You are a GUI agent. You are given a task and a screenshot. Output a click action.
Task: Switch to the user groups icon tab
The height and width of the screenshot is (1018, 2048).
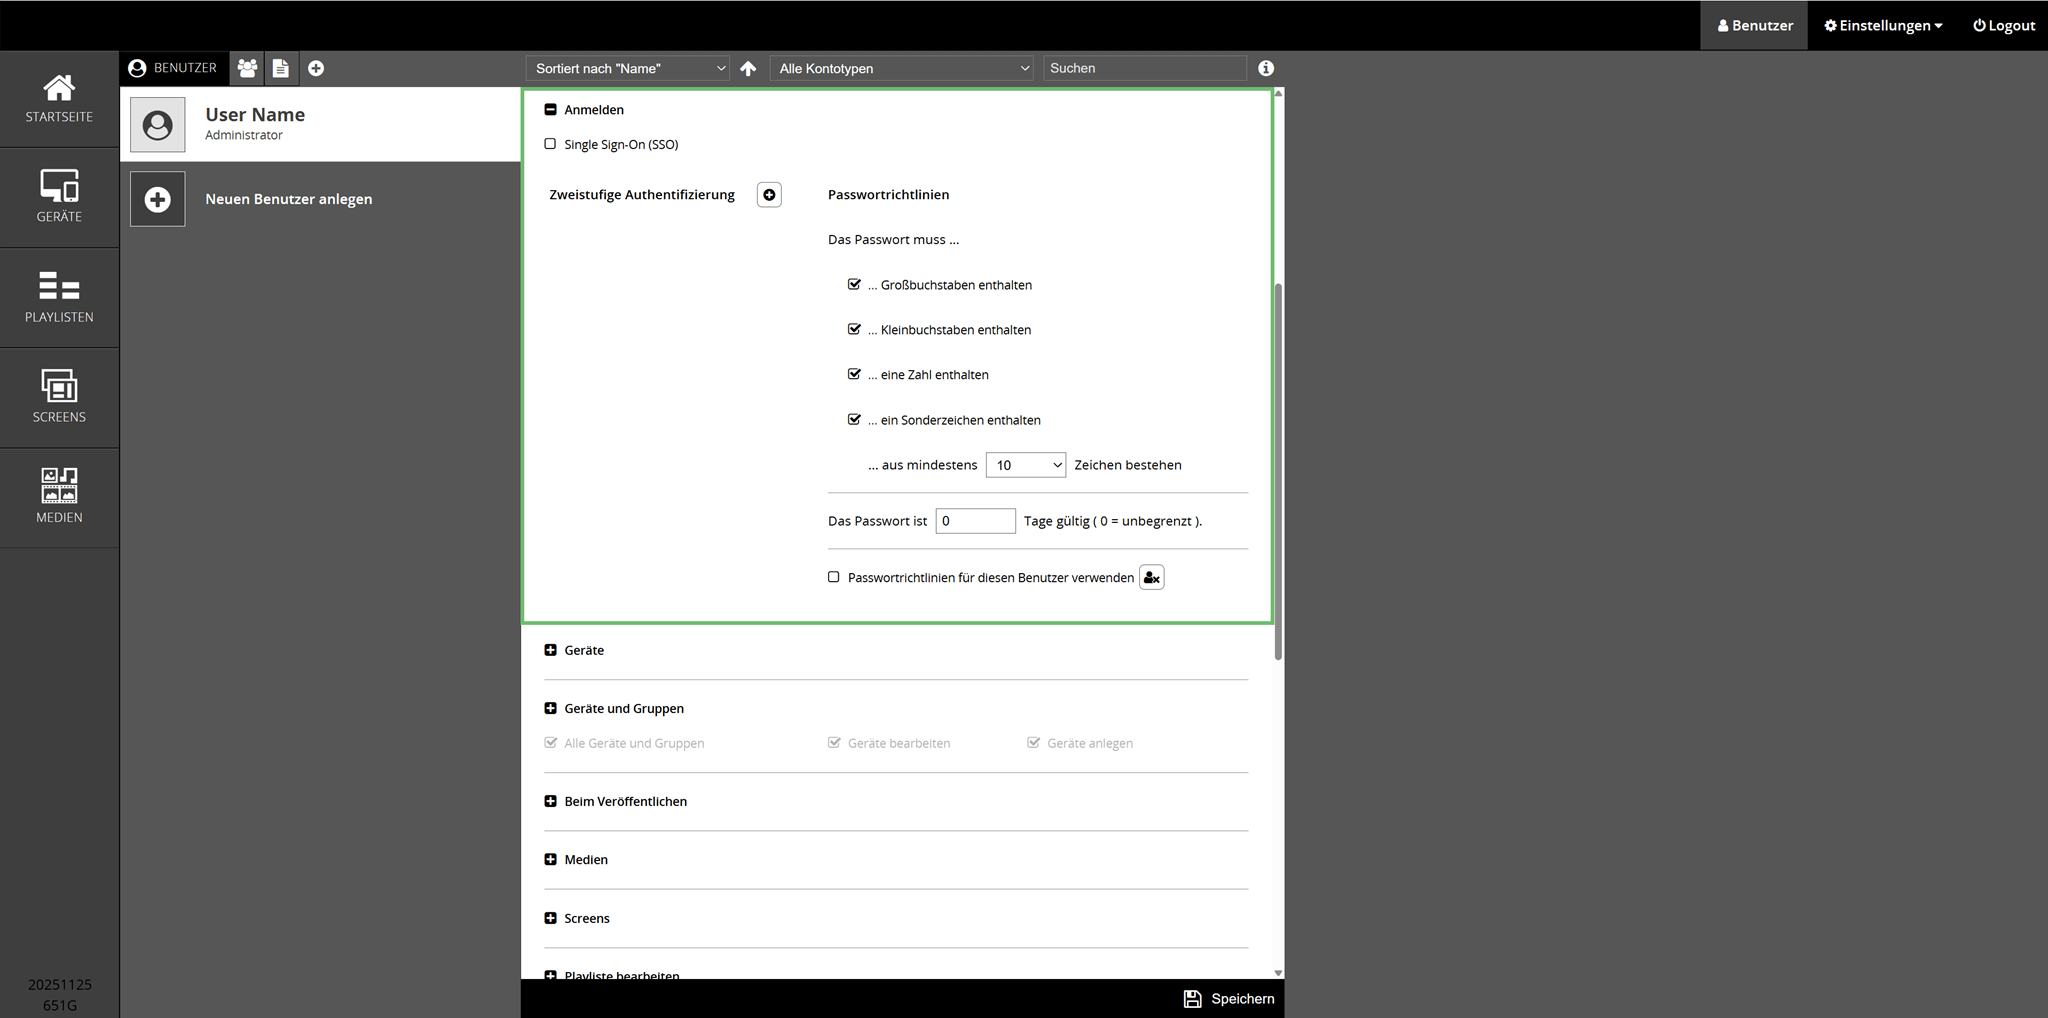[247, 68]
